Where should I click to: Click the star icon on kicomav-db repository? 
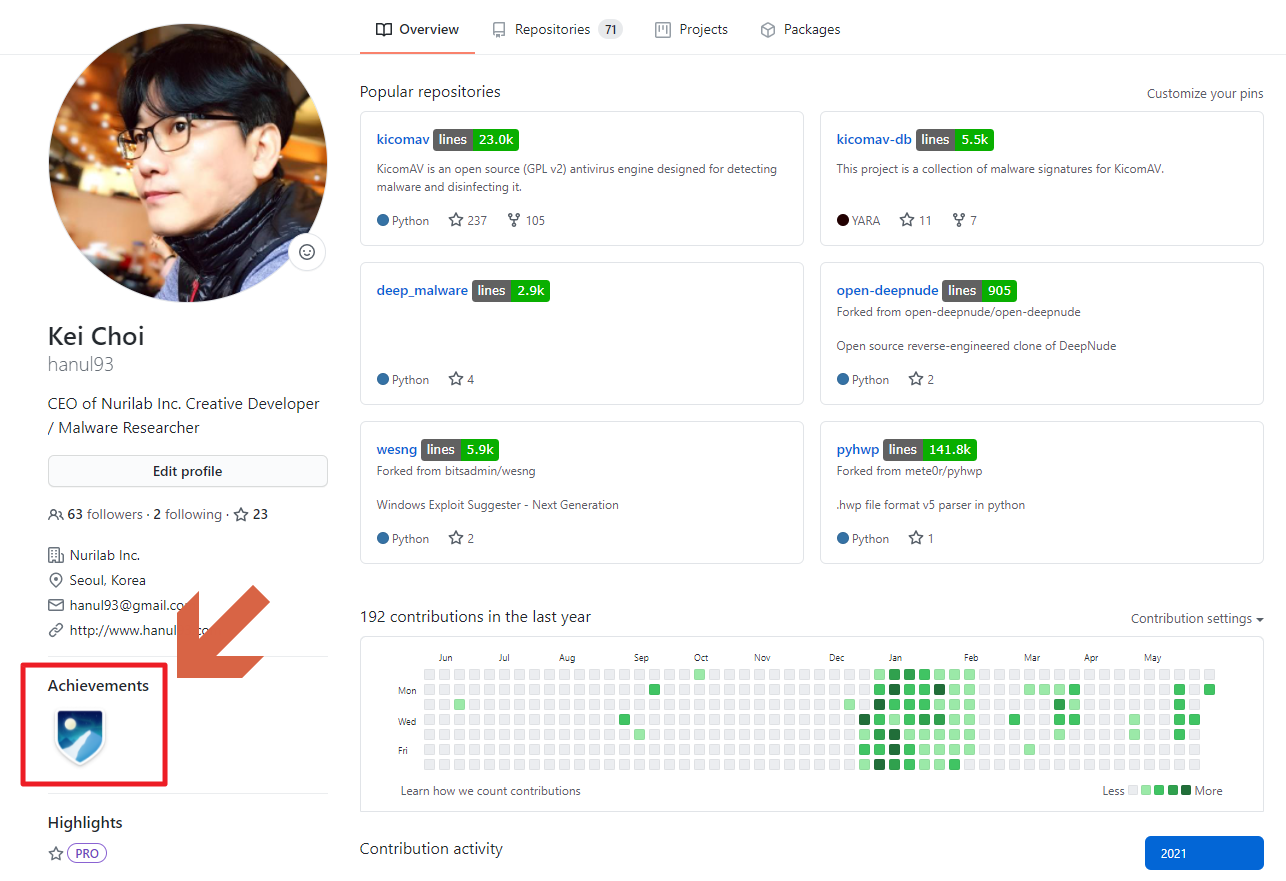click(x=907, y=220)
